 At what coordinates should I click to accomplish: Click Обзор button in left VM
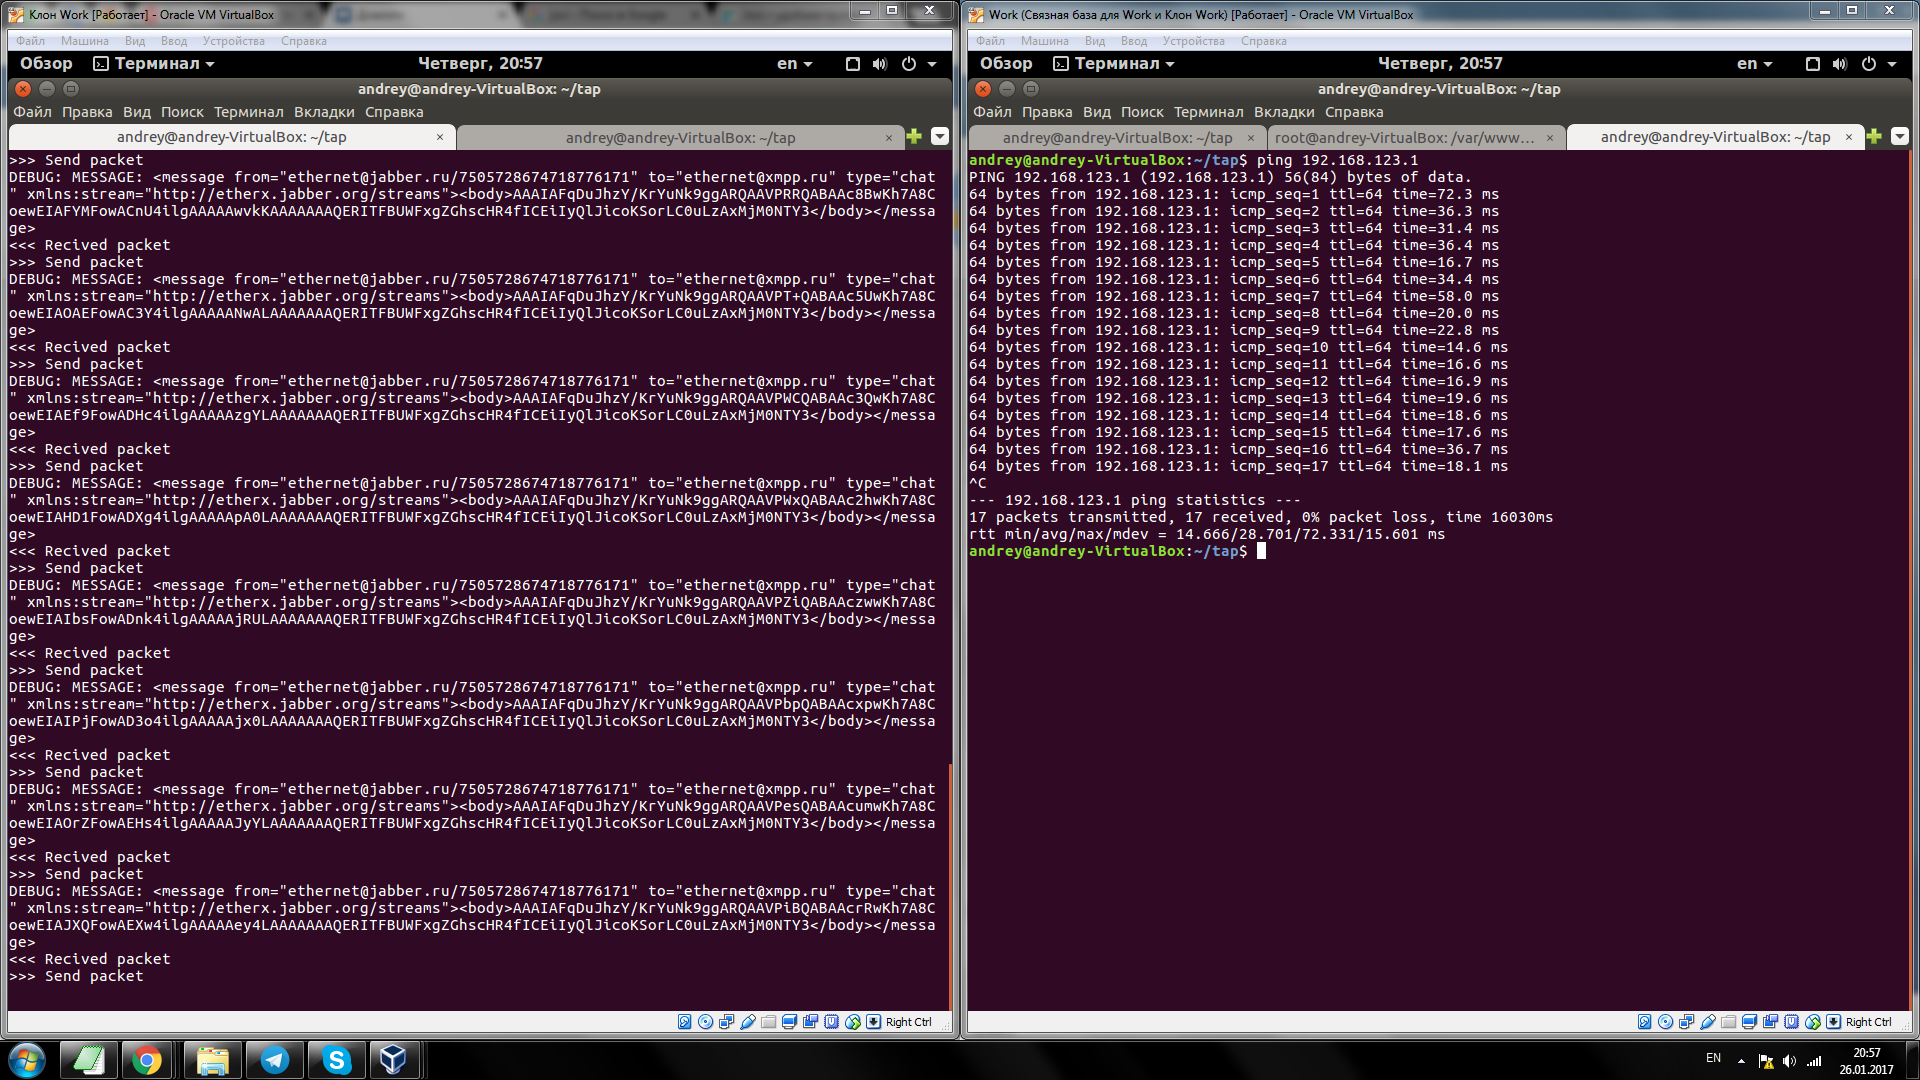46,64
